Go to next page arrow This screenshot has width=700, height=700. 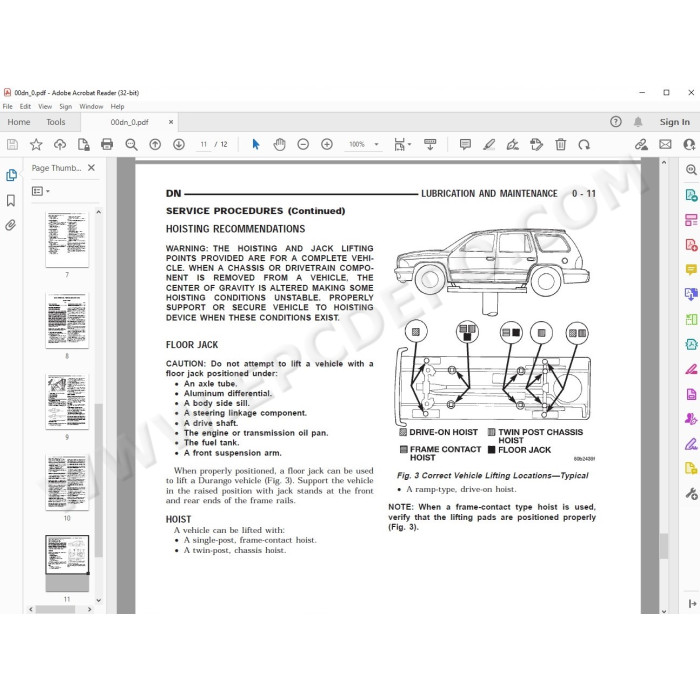tap(179, 144)
